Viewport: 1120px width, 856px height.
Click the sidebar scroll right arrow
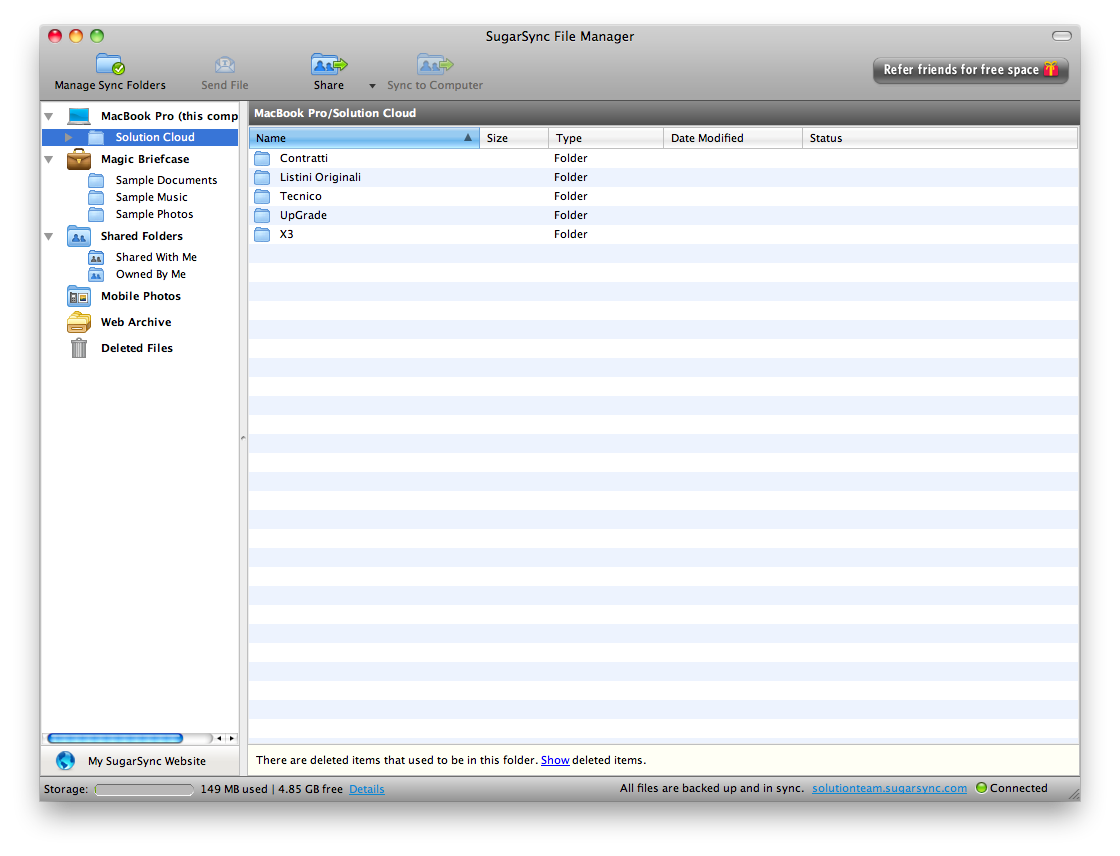pyautogui.click(x=231, y=738)
